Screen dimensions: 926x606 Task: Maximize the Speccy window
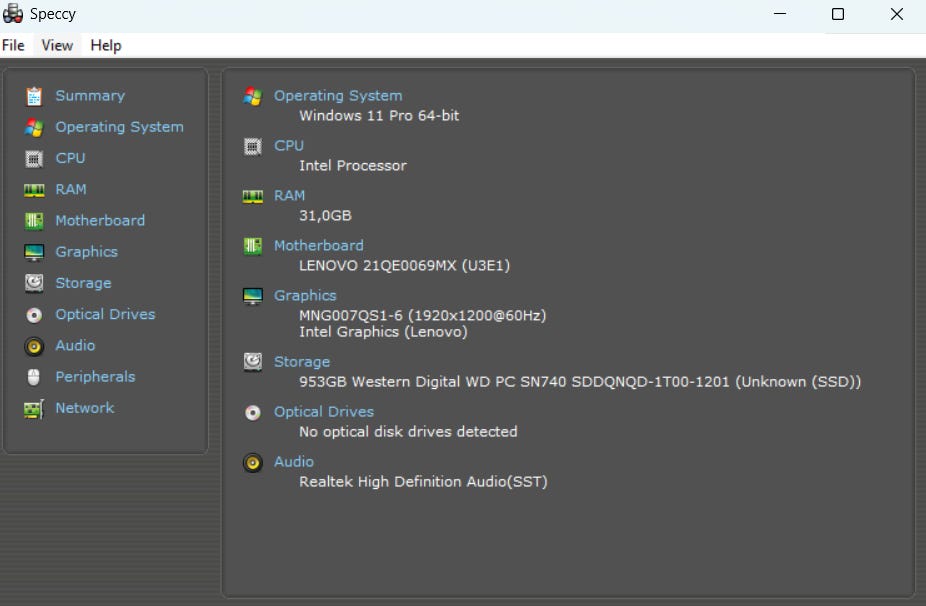pos(838,14)
